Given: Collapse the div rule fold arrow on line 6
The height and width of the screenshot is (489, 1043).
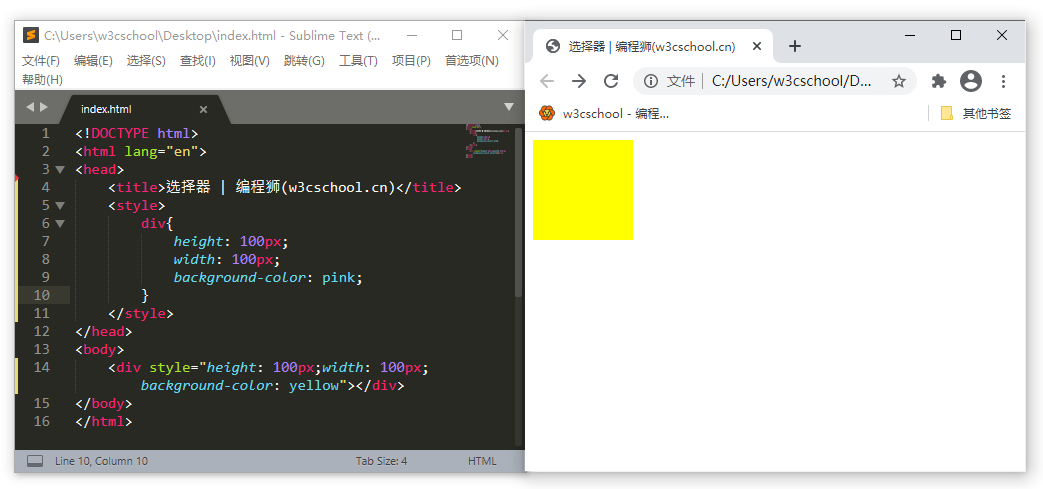Looking at the screenshot, I should [x=60, y=224].
